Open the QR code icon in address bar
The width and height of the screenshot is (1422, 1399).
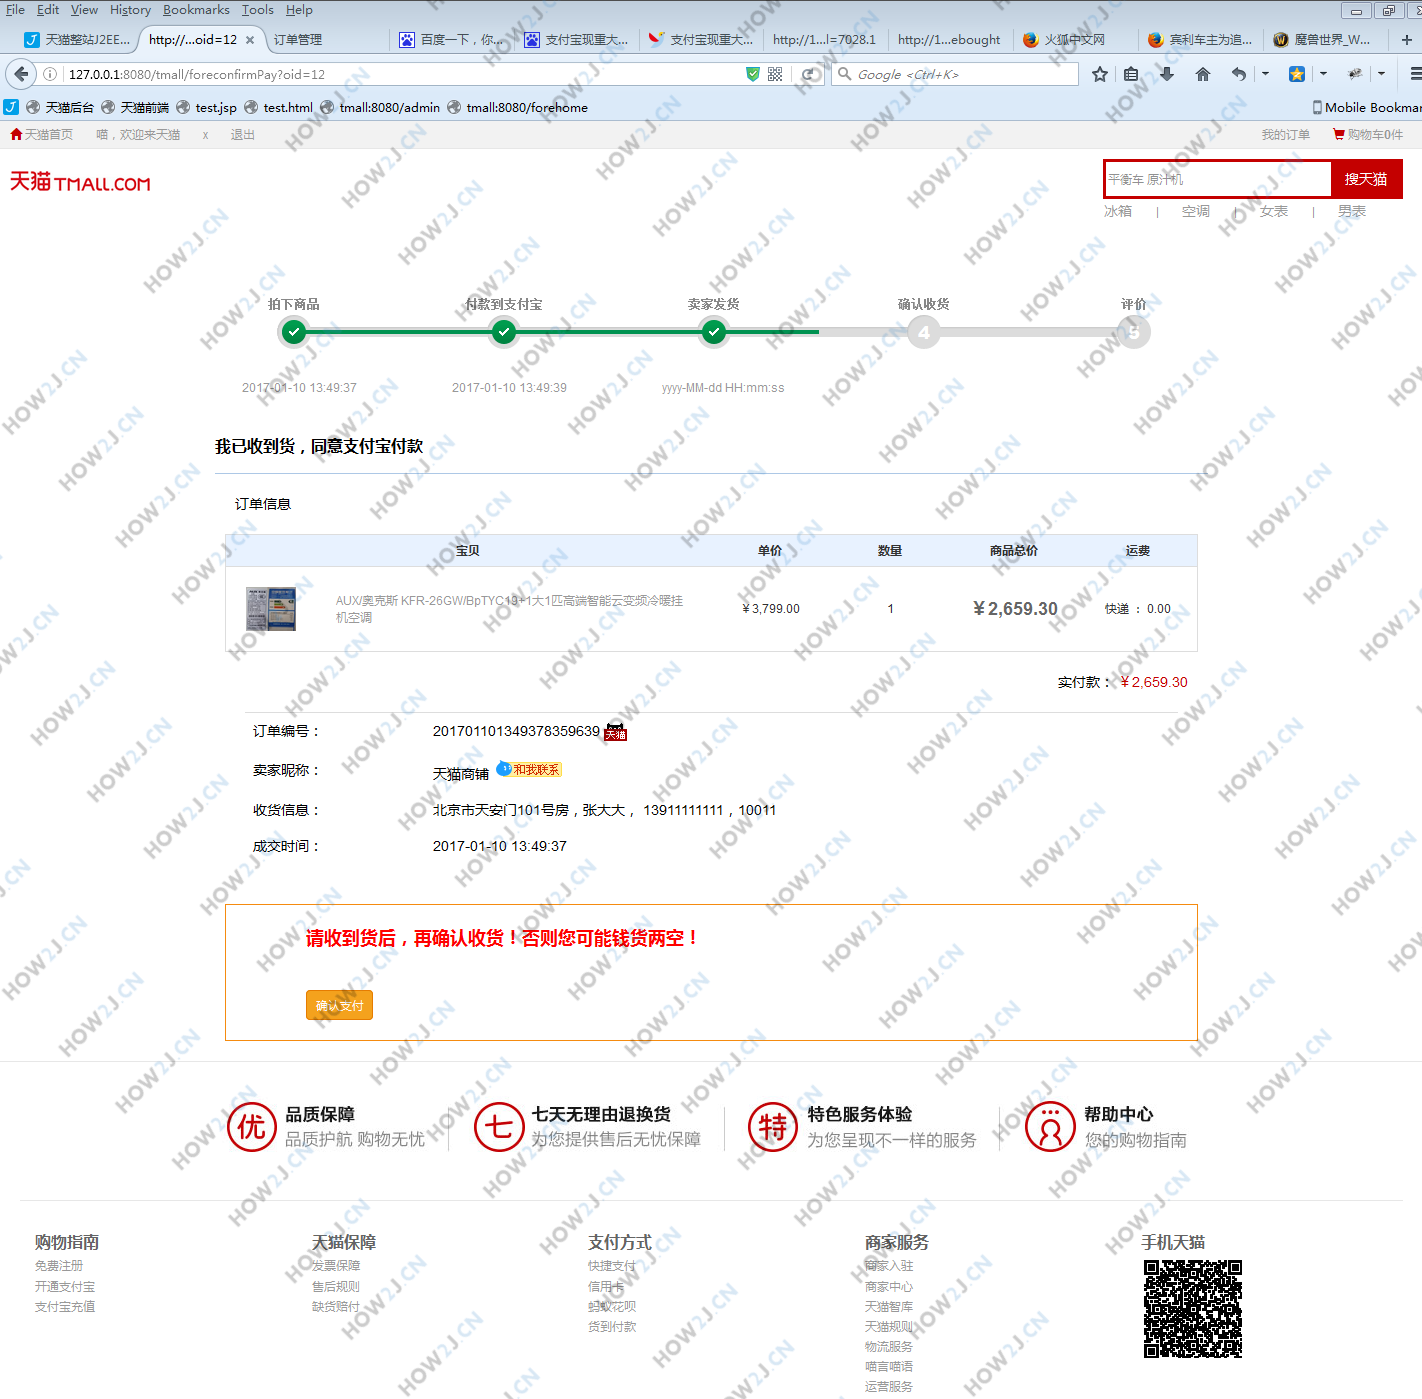coord(775,74)
